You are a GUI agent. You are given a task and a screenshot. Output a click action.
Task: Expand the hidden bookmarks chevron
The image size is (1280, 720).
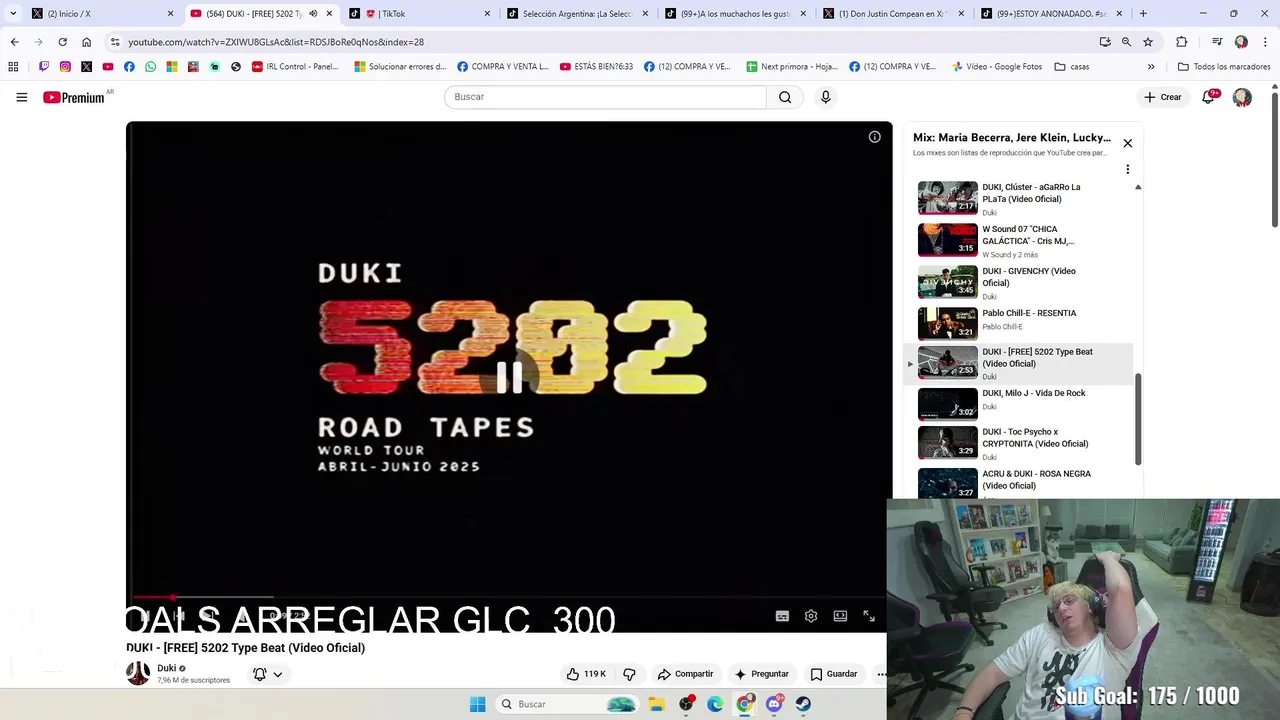(x=1151, y=67)
